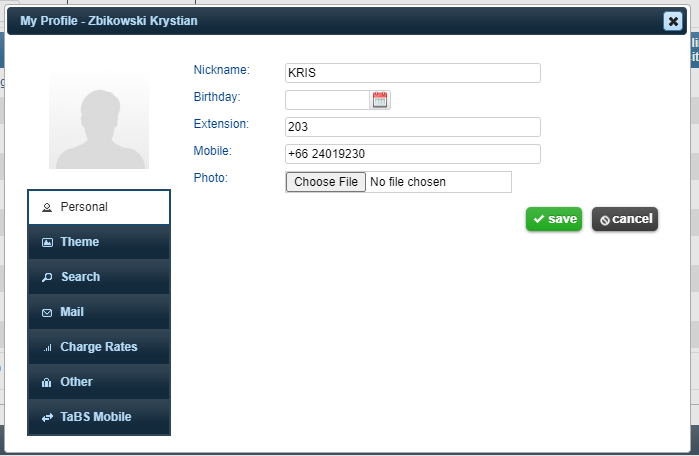This screenshot has width=699, height=456.
Task: Click the bar chart icon beside Charge Rates
Action: pos(47,347)
